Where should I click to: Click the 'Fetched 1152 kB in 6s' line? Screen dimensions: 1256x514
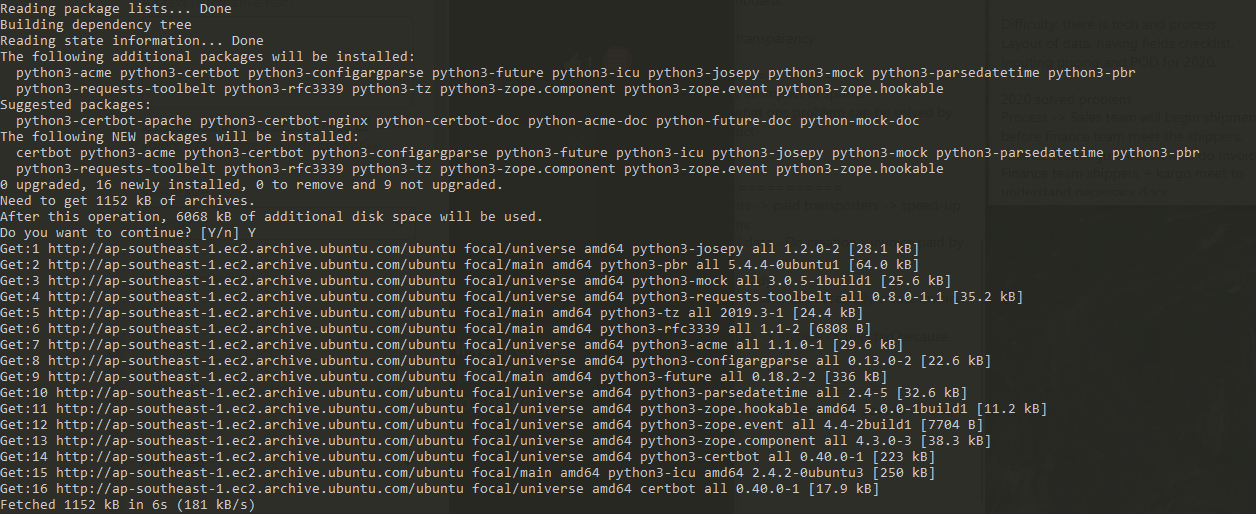(x=128, y=504)
